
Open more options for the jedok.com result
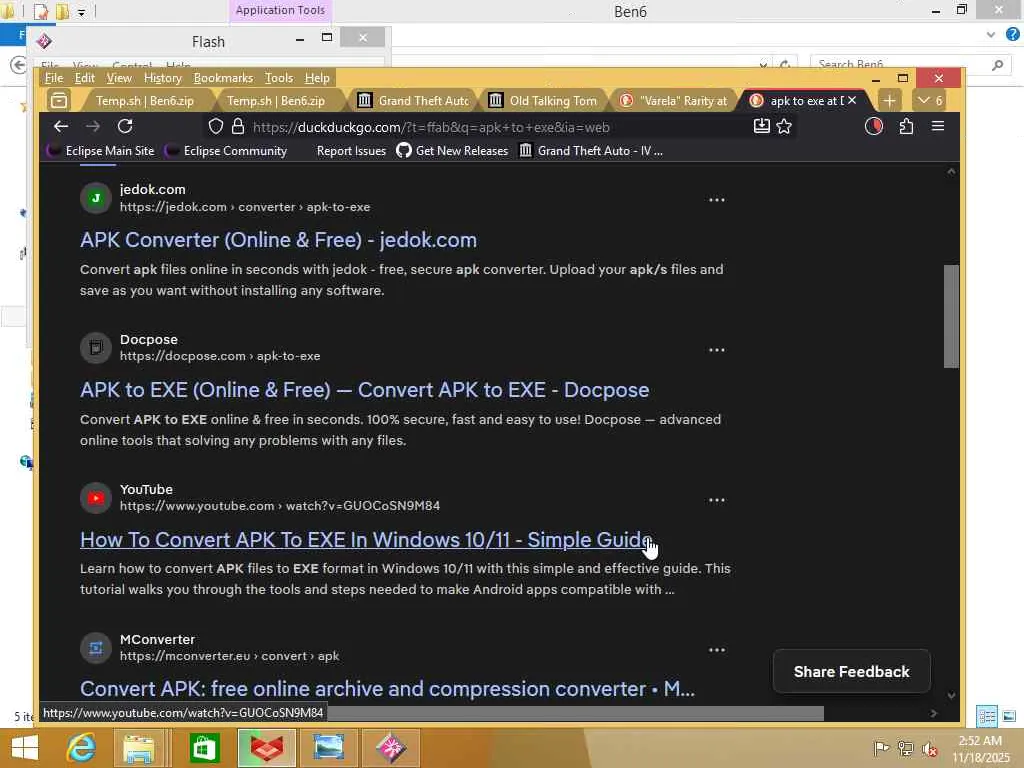(x=716, y=200)
